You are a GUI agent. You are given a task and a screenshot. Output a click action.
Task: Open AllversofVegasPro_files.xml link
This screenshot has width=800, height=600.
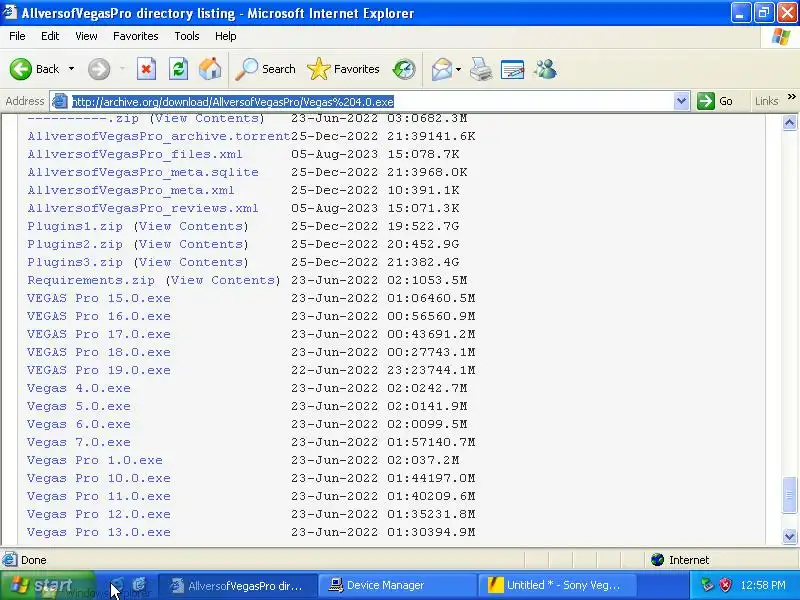[x=135, y=154]
